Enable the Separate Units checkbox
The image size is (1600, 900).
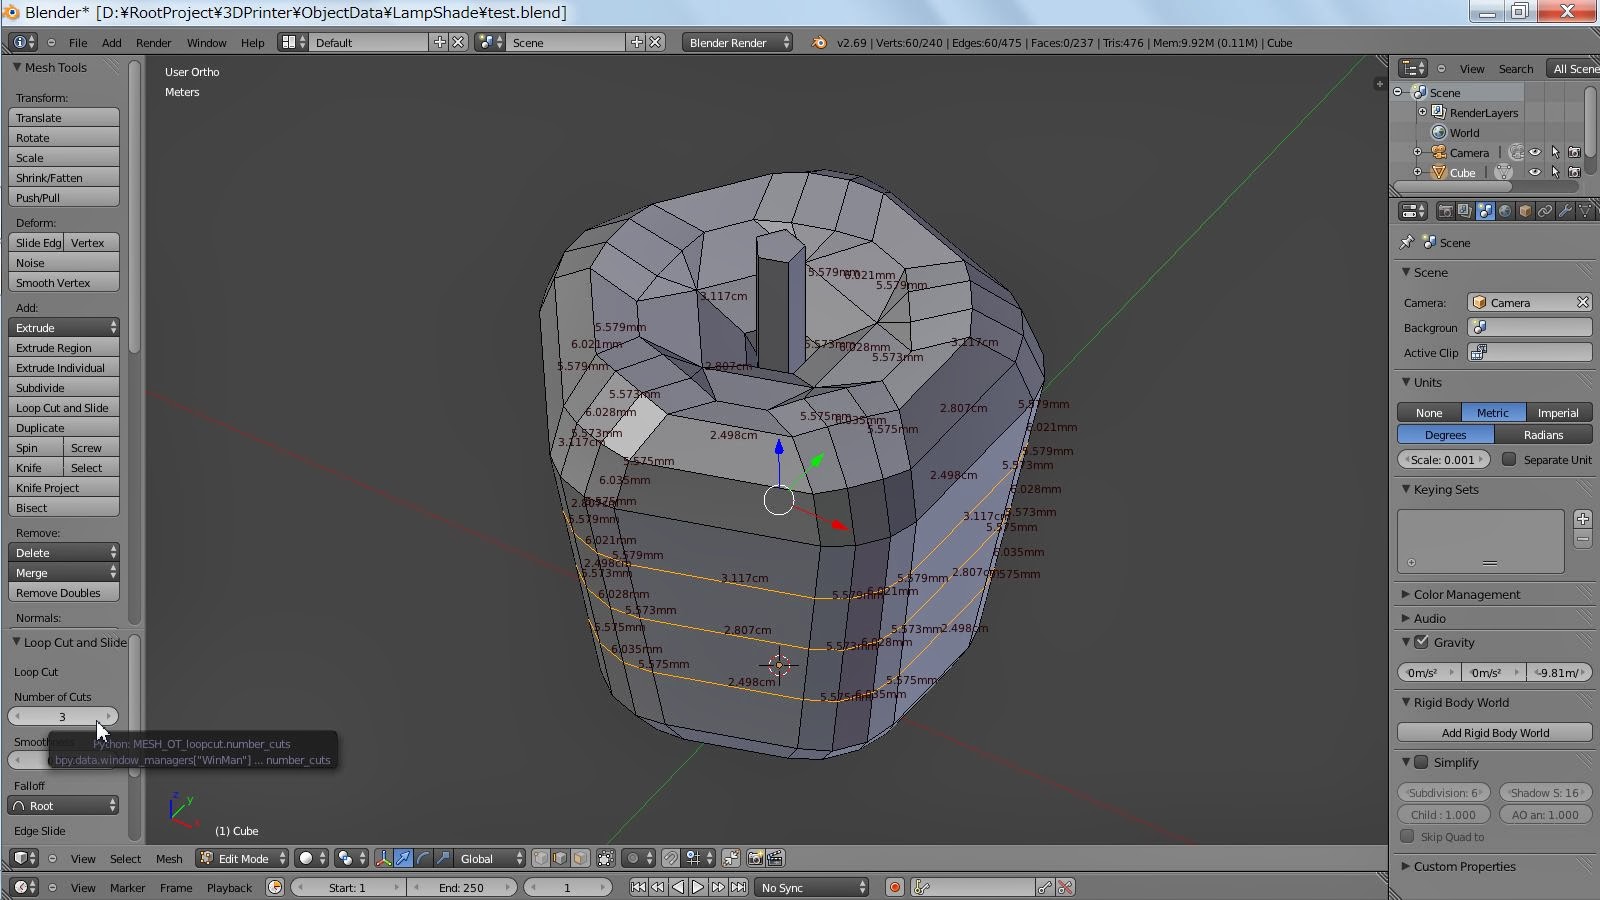(1509, 460)
